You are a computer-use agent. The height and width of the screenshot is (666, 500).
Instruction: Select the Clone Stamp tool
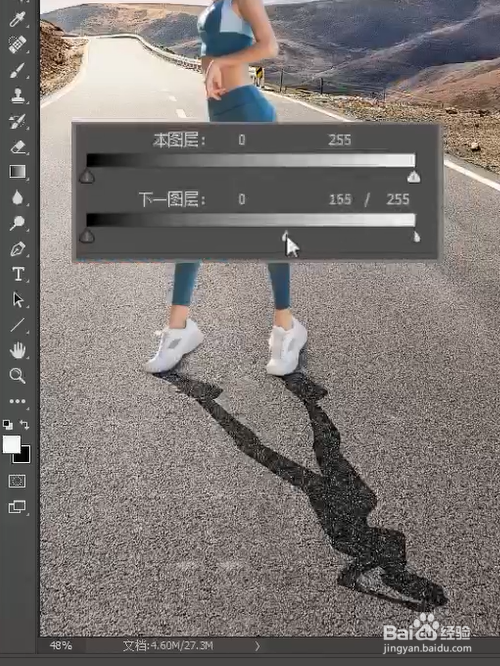17,96
